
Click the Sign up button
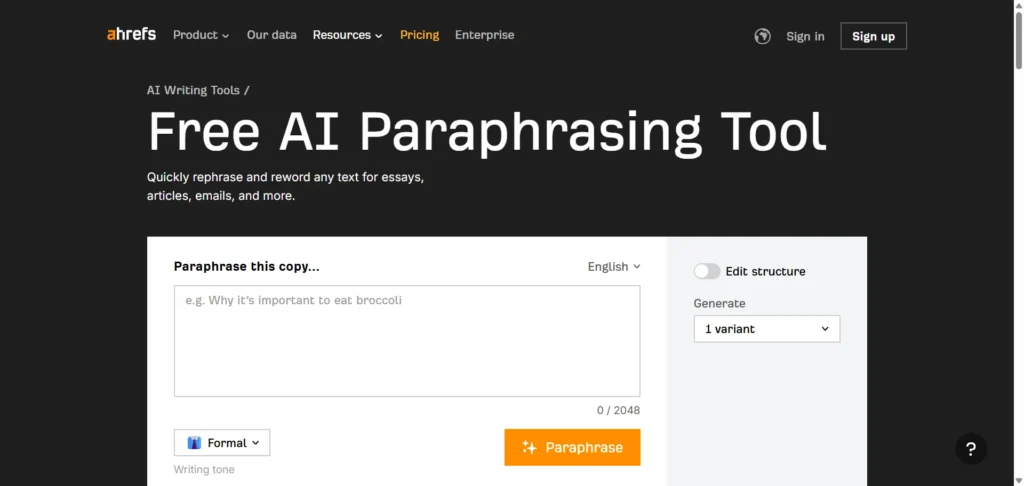click(873, 36)
